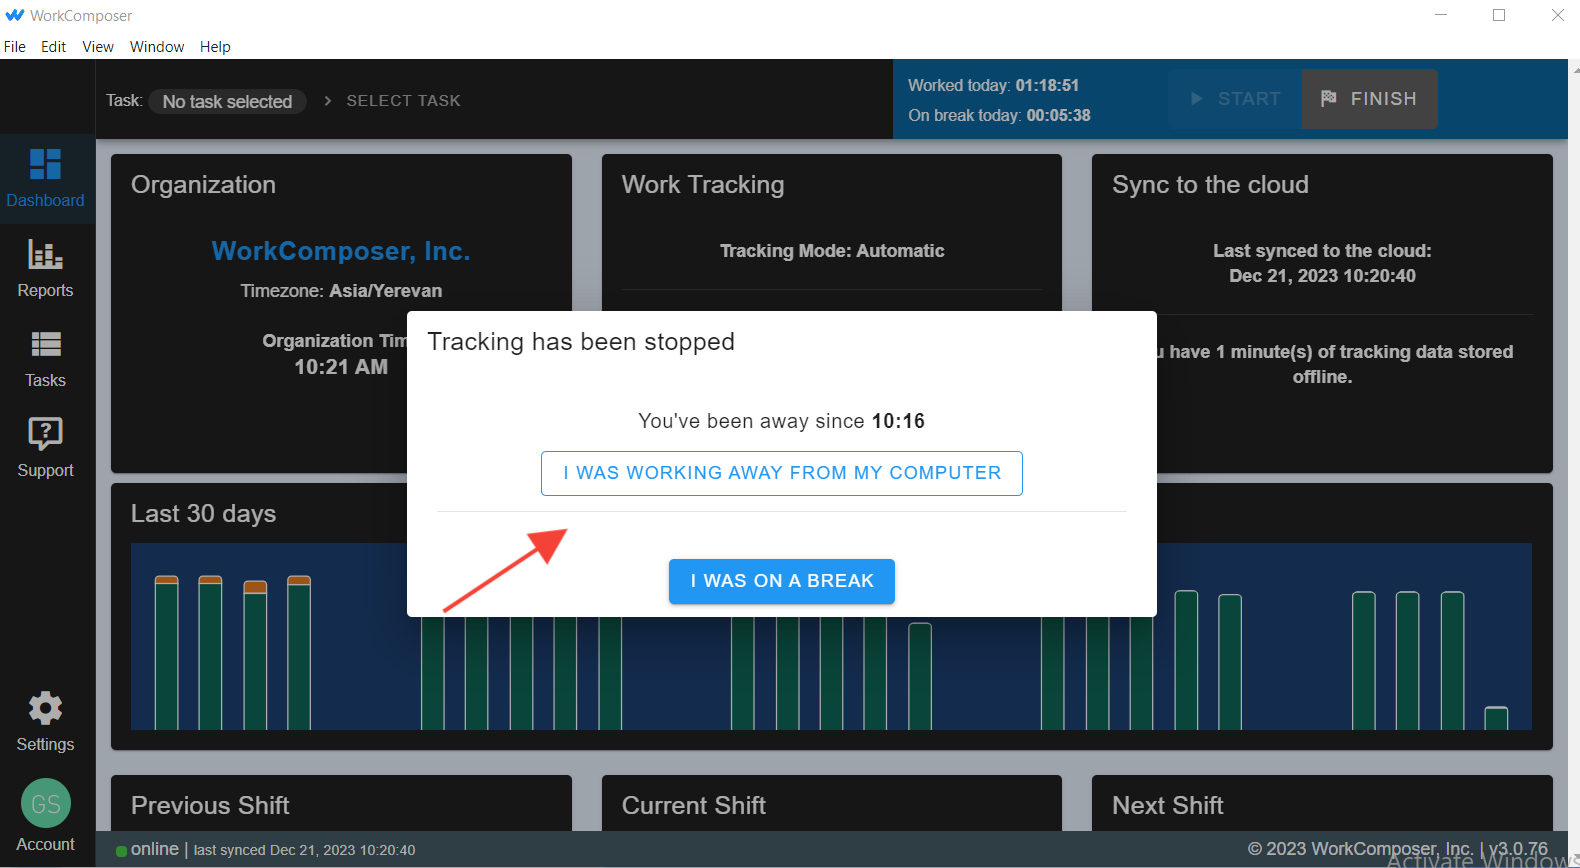
Task: Click the No task selected chip
Action: (227, 102)
